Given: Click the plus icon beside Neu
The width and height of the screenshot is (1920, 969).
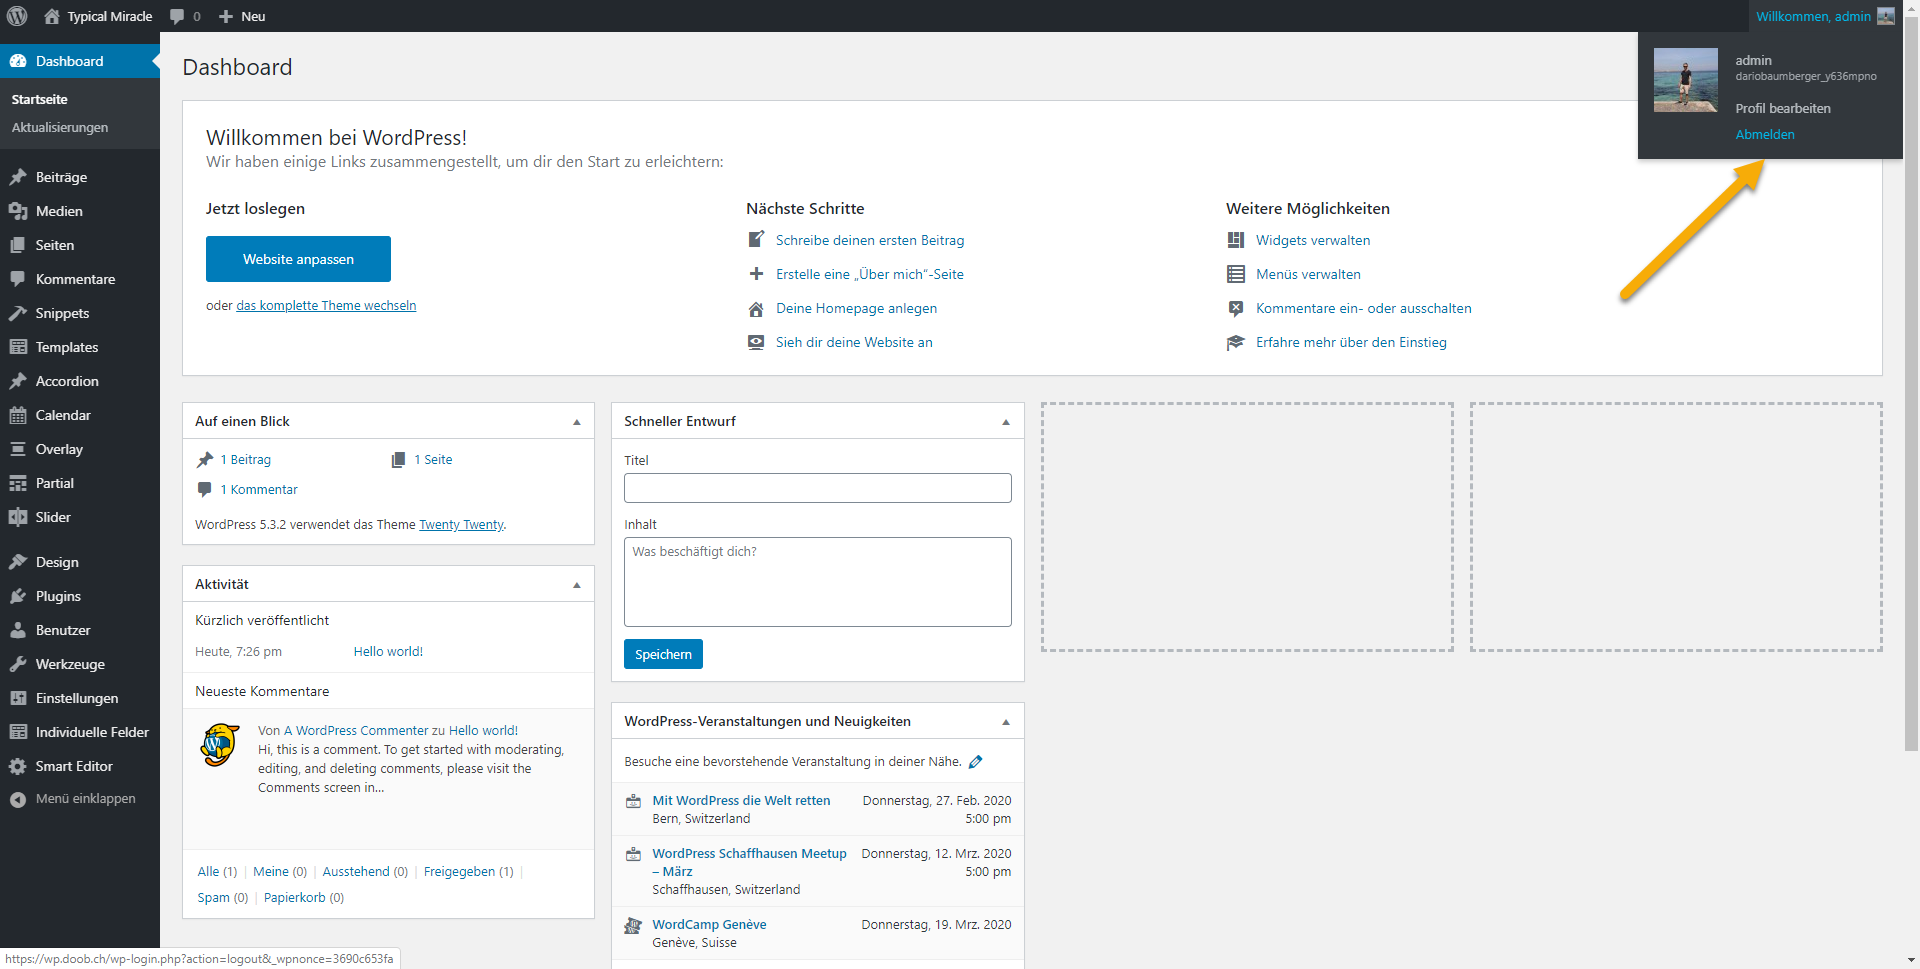Looking at the screenshot, I should [226, 16].
